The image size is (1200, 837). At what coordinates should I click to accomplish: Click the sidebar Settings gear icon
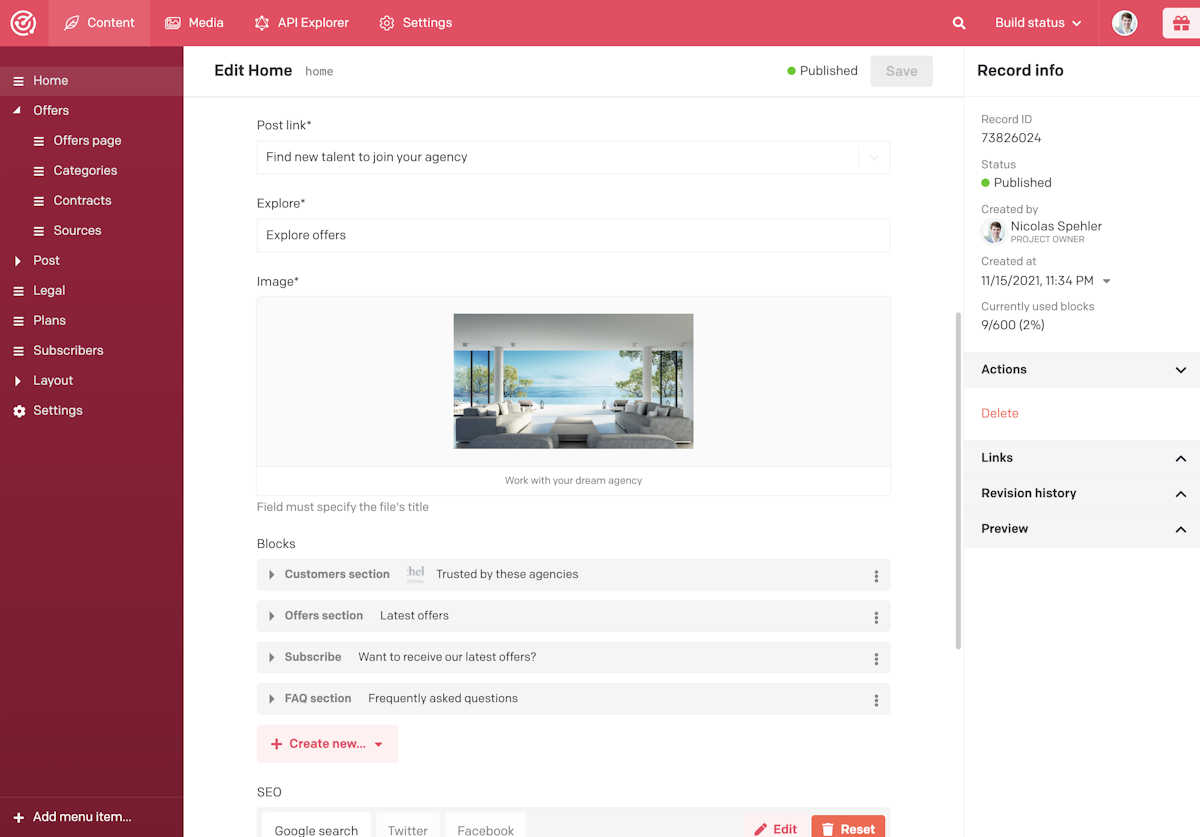[19, 411]
